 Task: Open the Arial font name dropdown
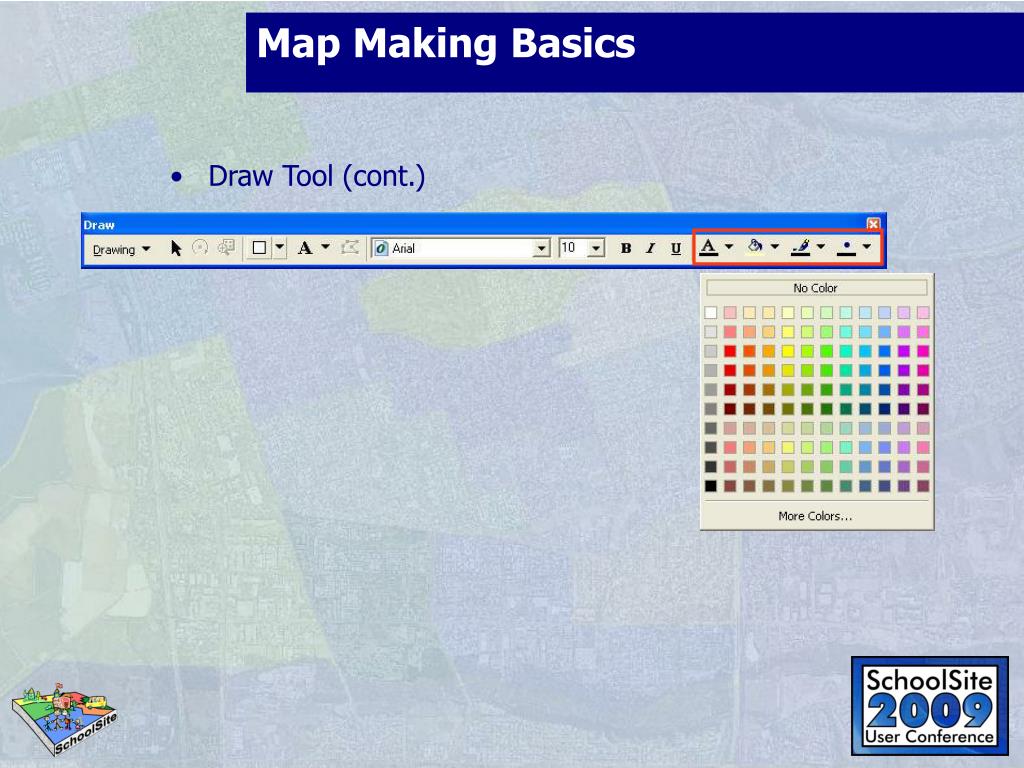coord(541,249)
